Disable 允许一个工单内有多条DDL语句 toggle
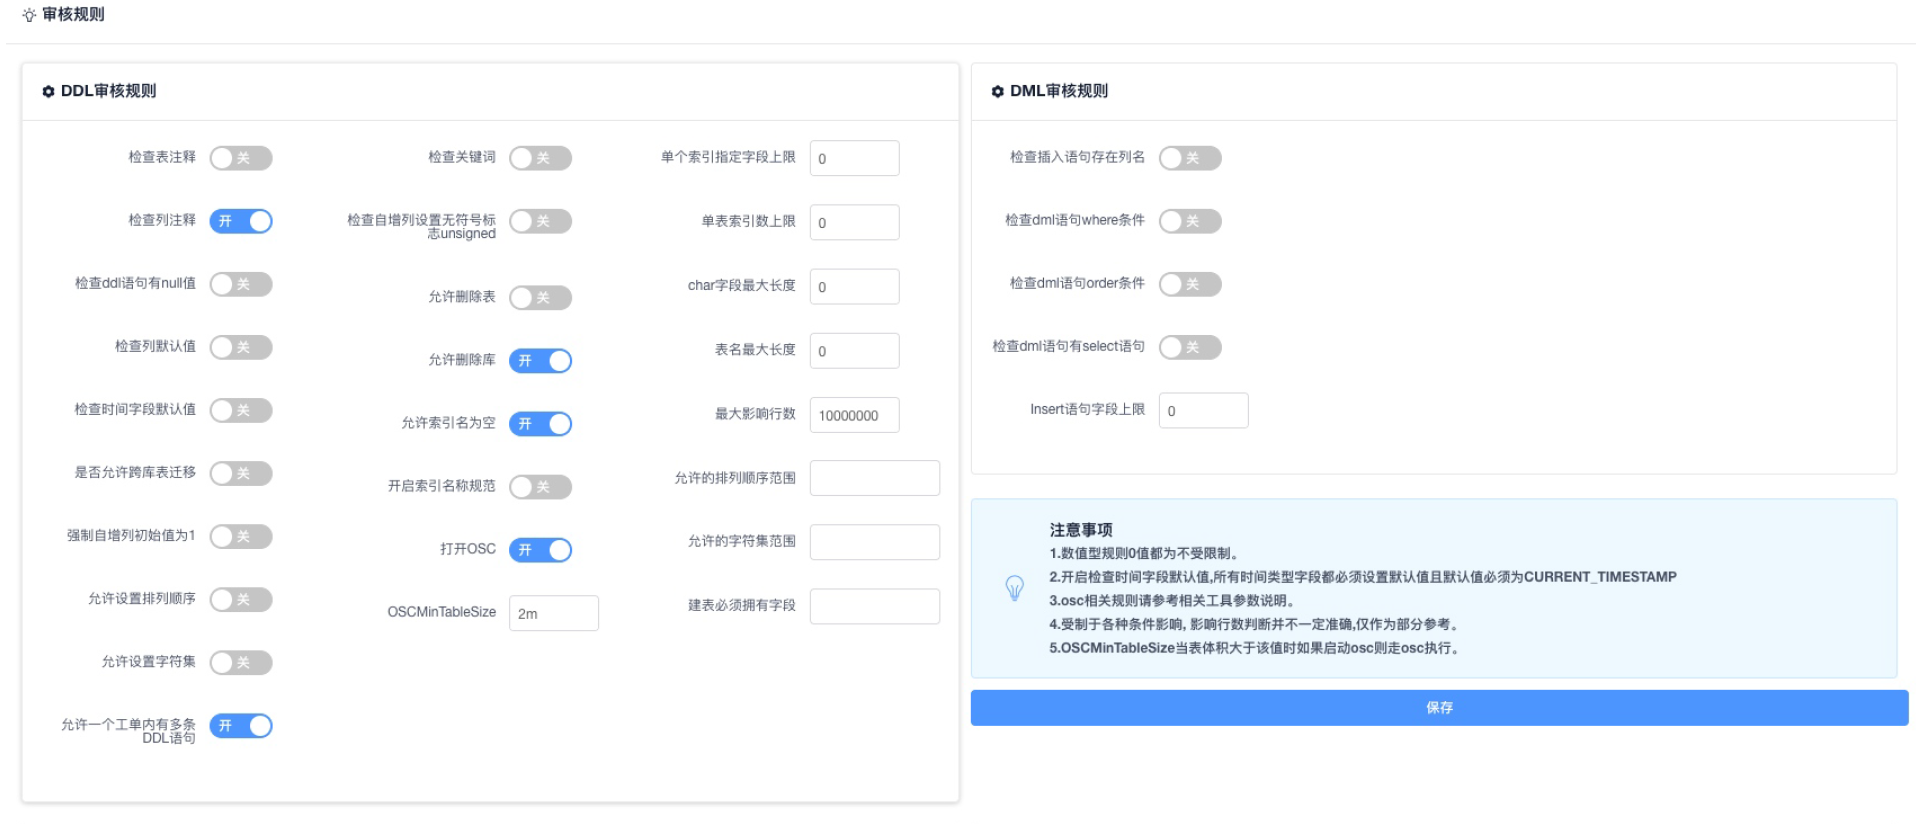 [241, 726]
